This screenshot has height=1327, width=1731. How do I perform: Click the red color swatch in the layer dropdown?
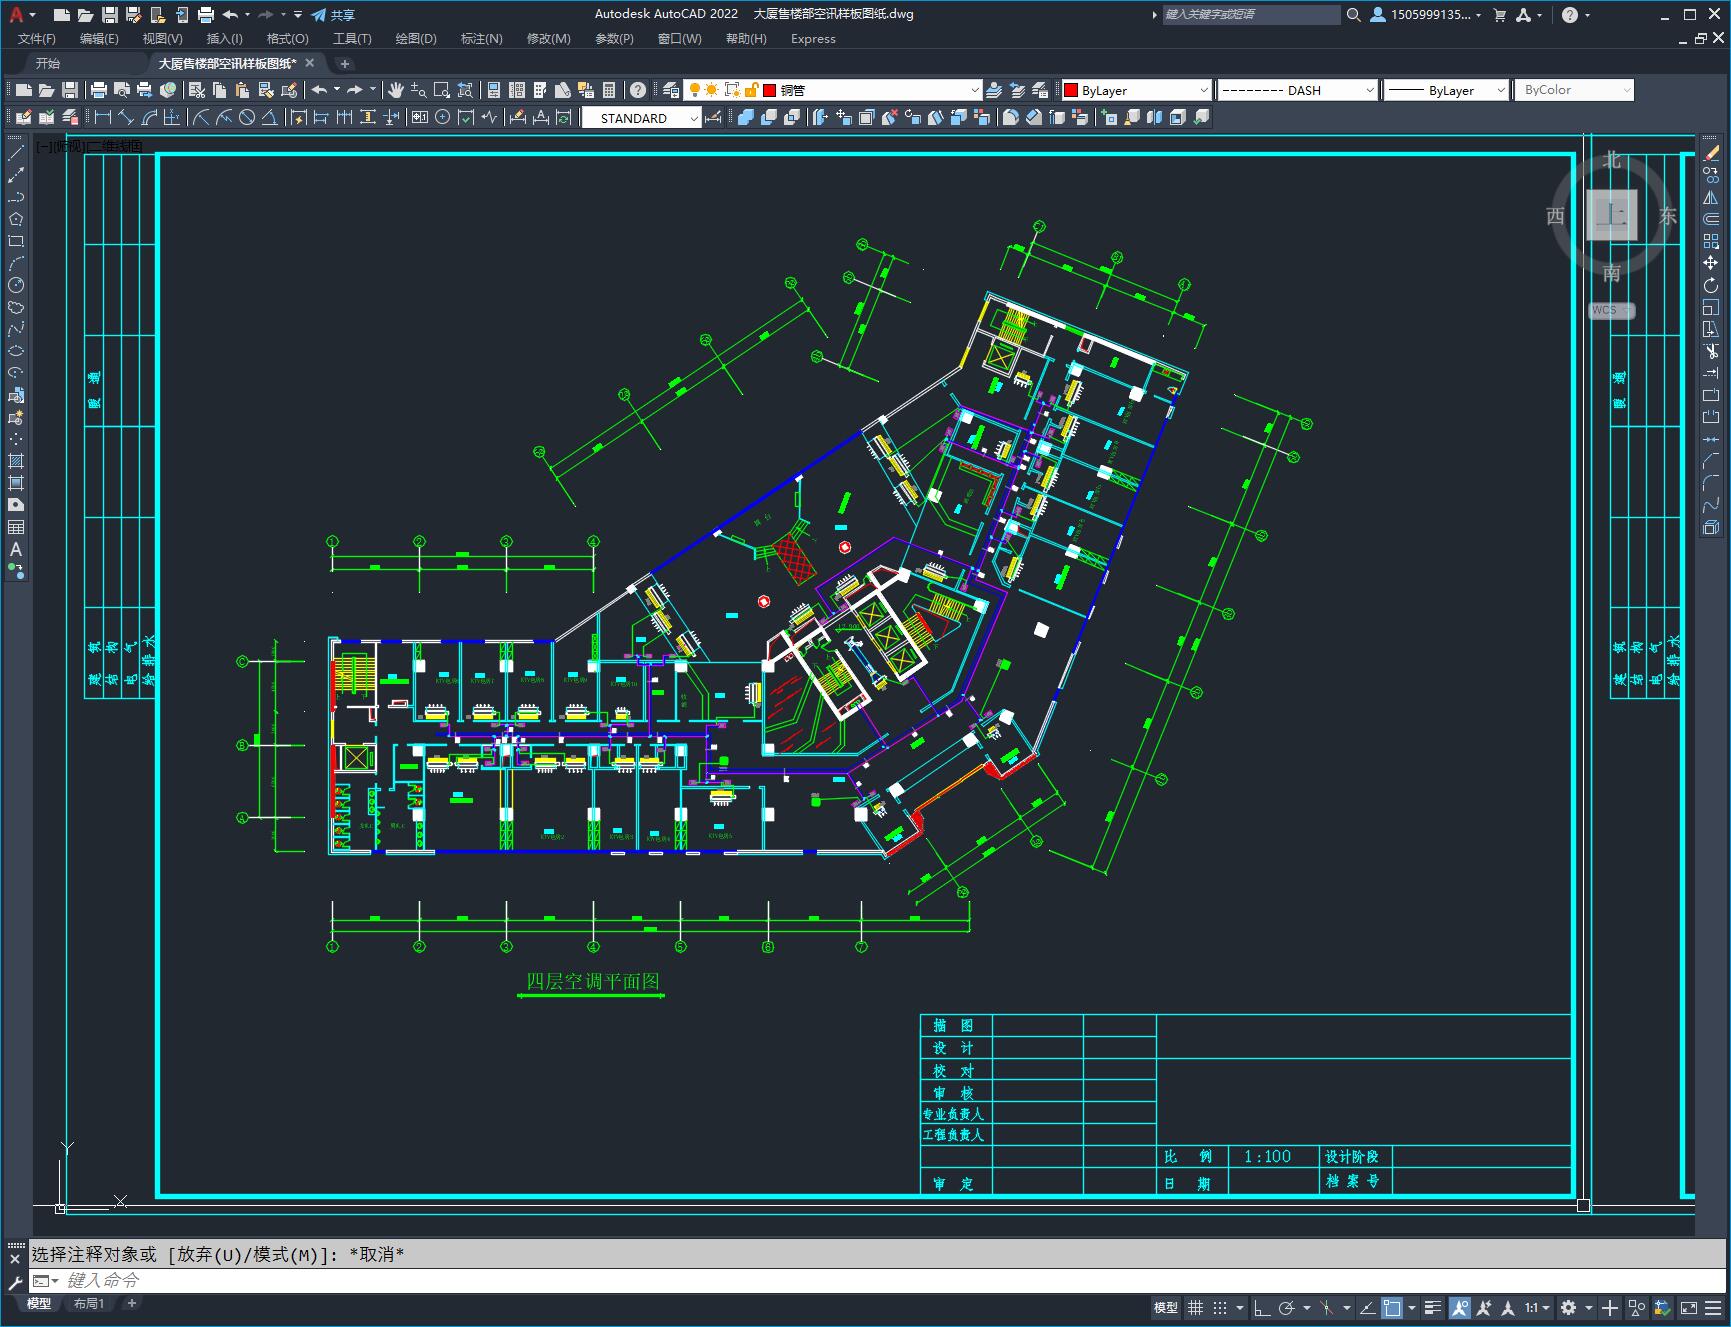click(x=770, y=90)
